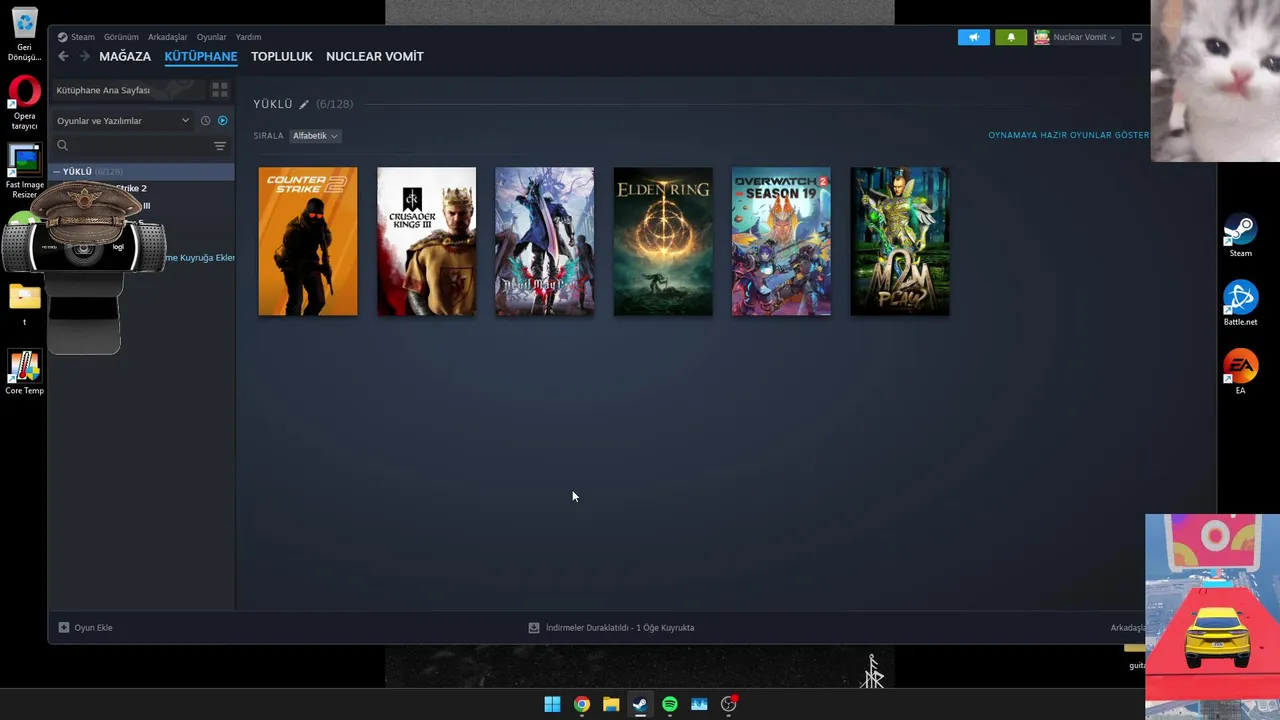Screen dimensions: 1280x720
Task: Open the Windows Start menu
Action: coord(552,704)
